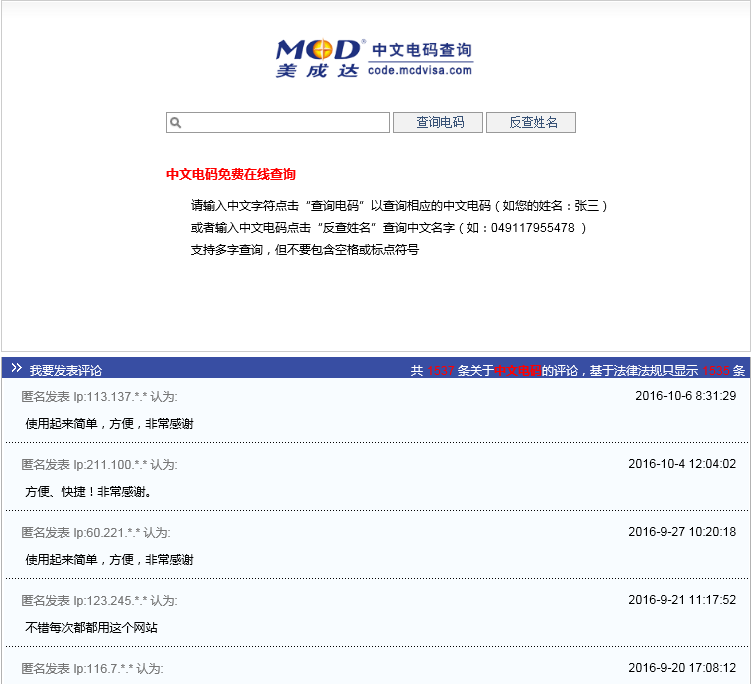Screen dimensions: 752x684
Task: Click timestamp 2016-10-4 12:04:02
Action: [682, 464]
